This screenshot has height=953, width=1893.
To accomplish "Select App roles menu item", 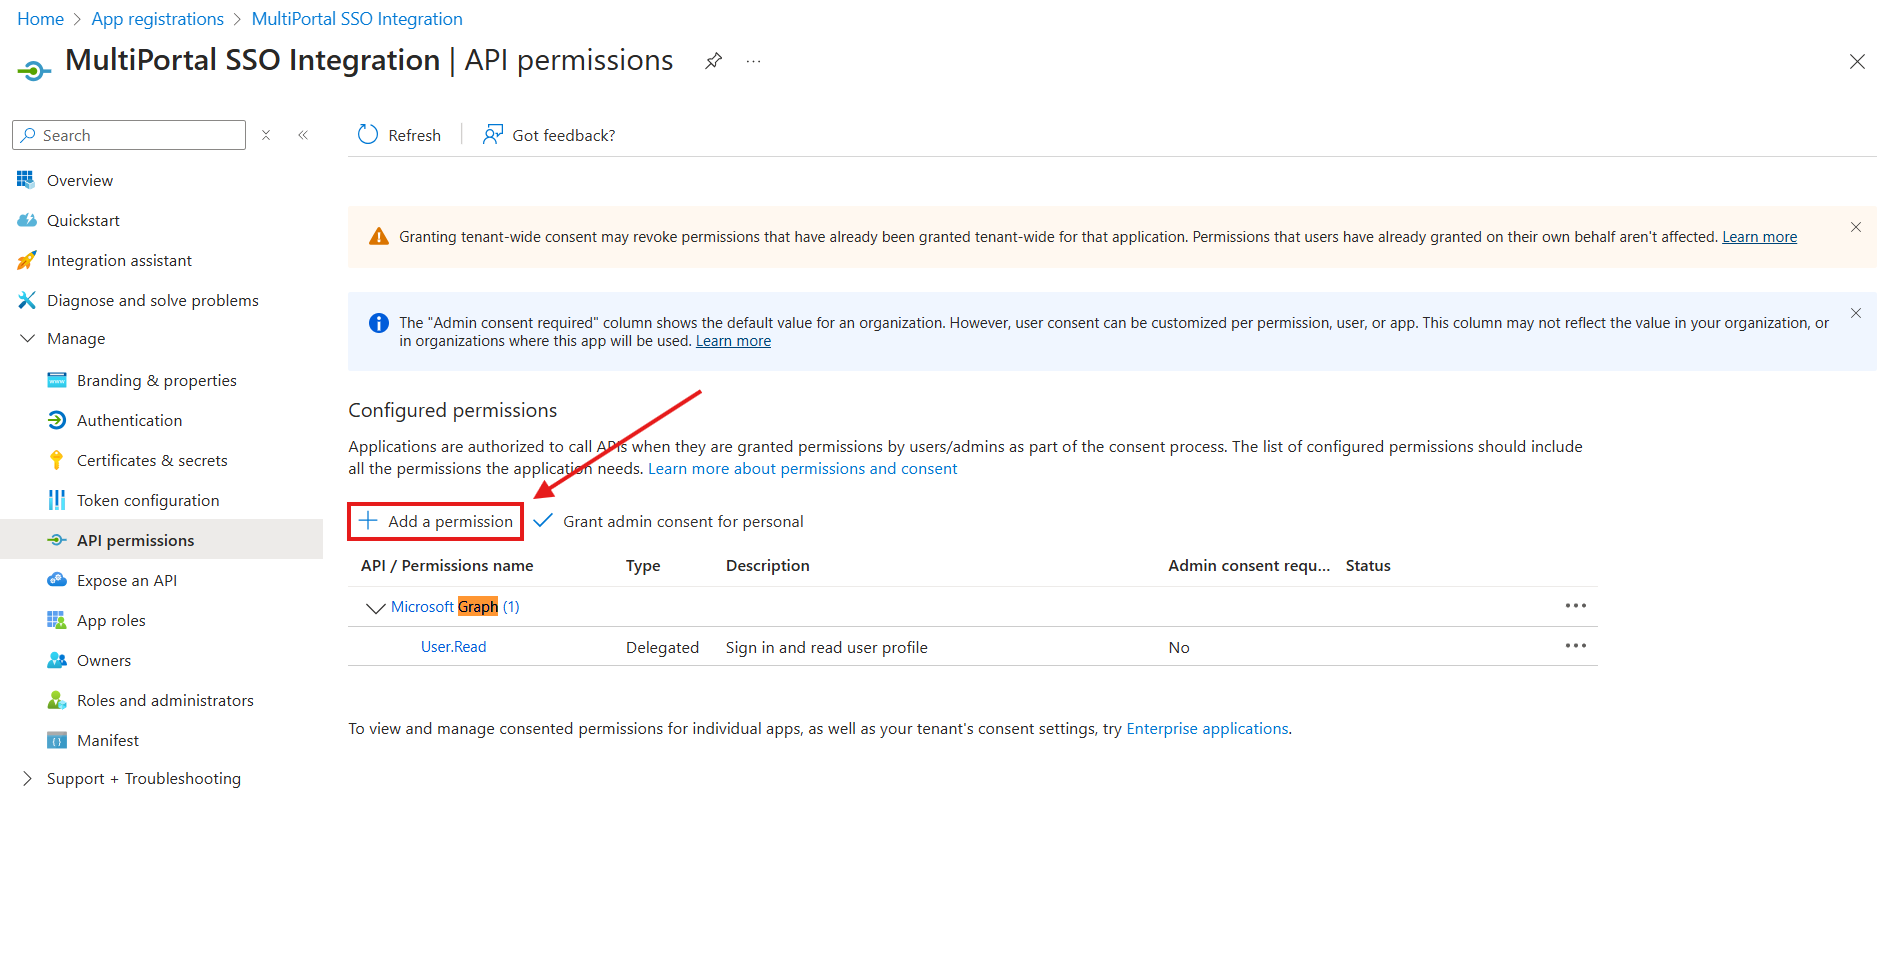I will pos(111,620).
